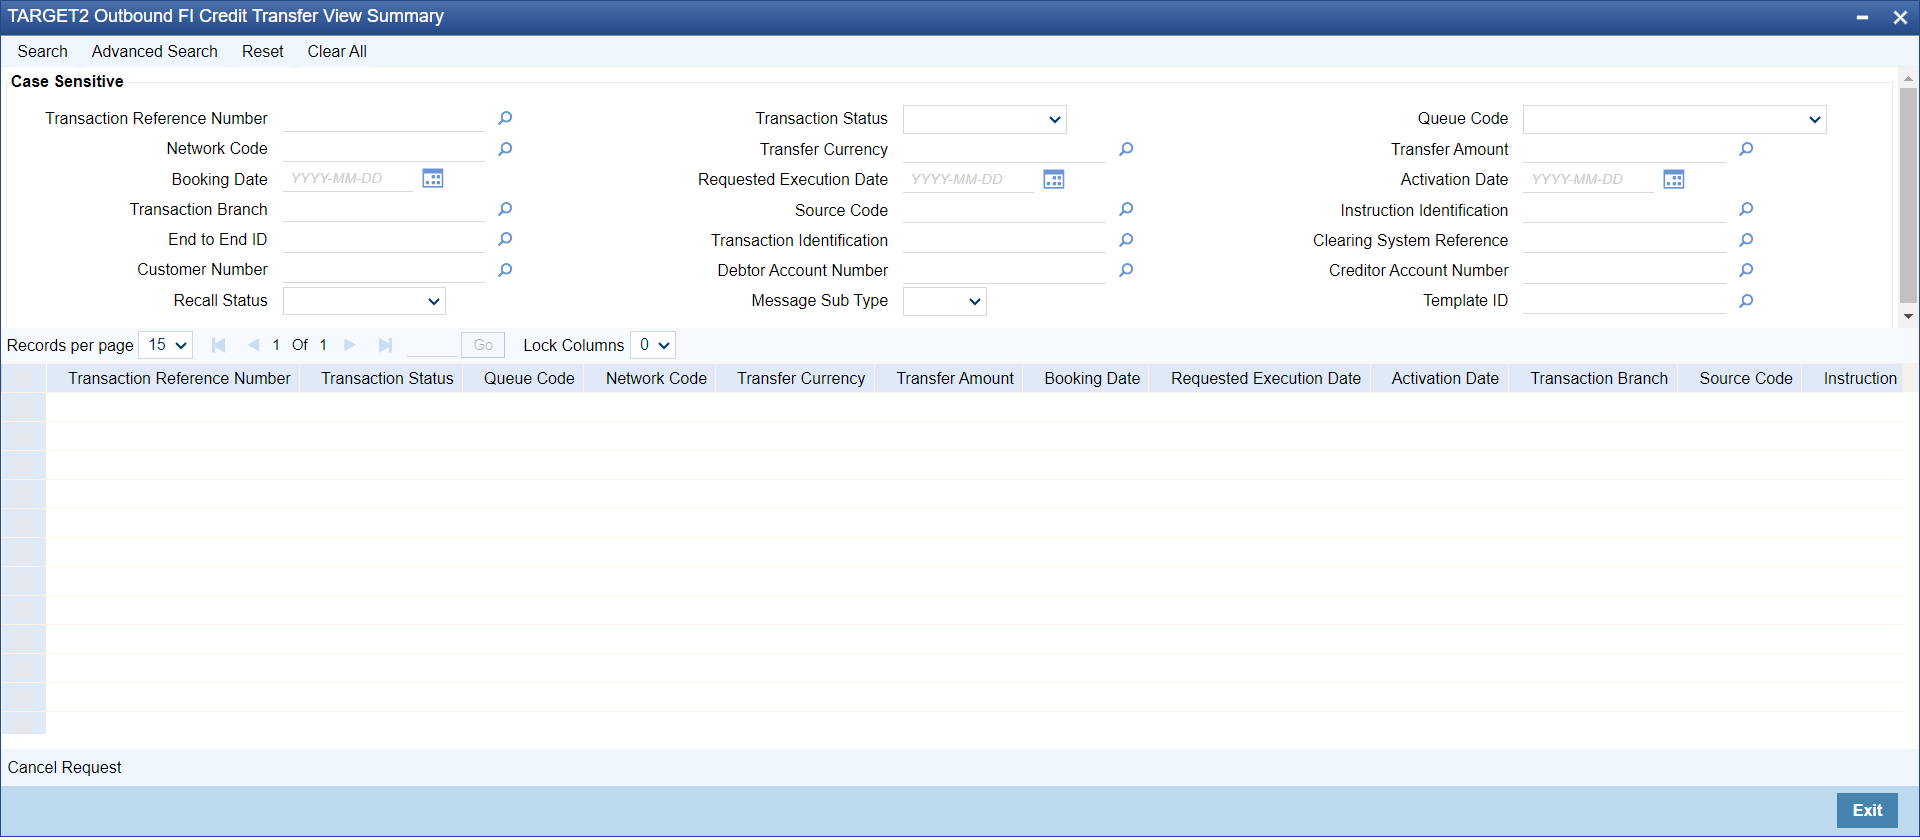Expand the Transaction Status dropdown
1920x840 pixels.
pos(985,120)
